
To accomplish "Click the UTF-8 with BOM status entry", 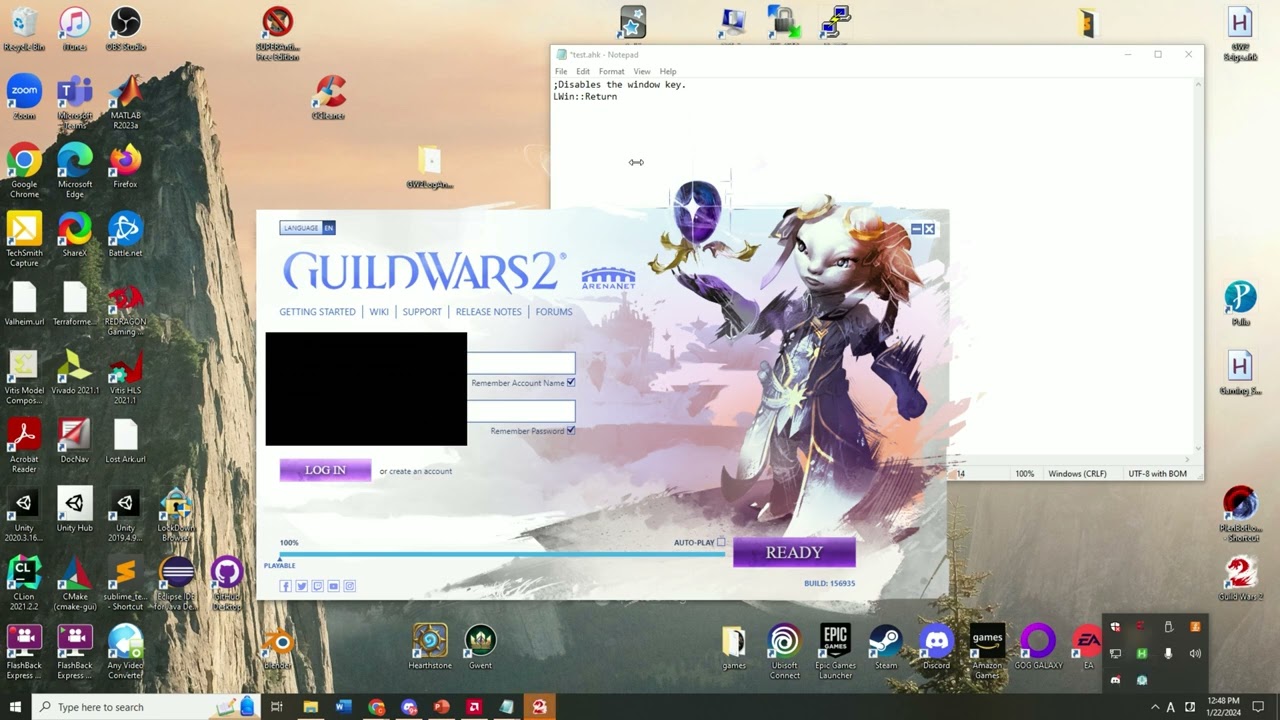I will coord(1157,474).
